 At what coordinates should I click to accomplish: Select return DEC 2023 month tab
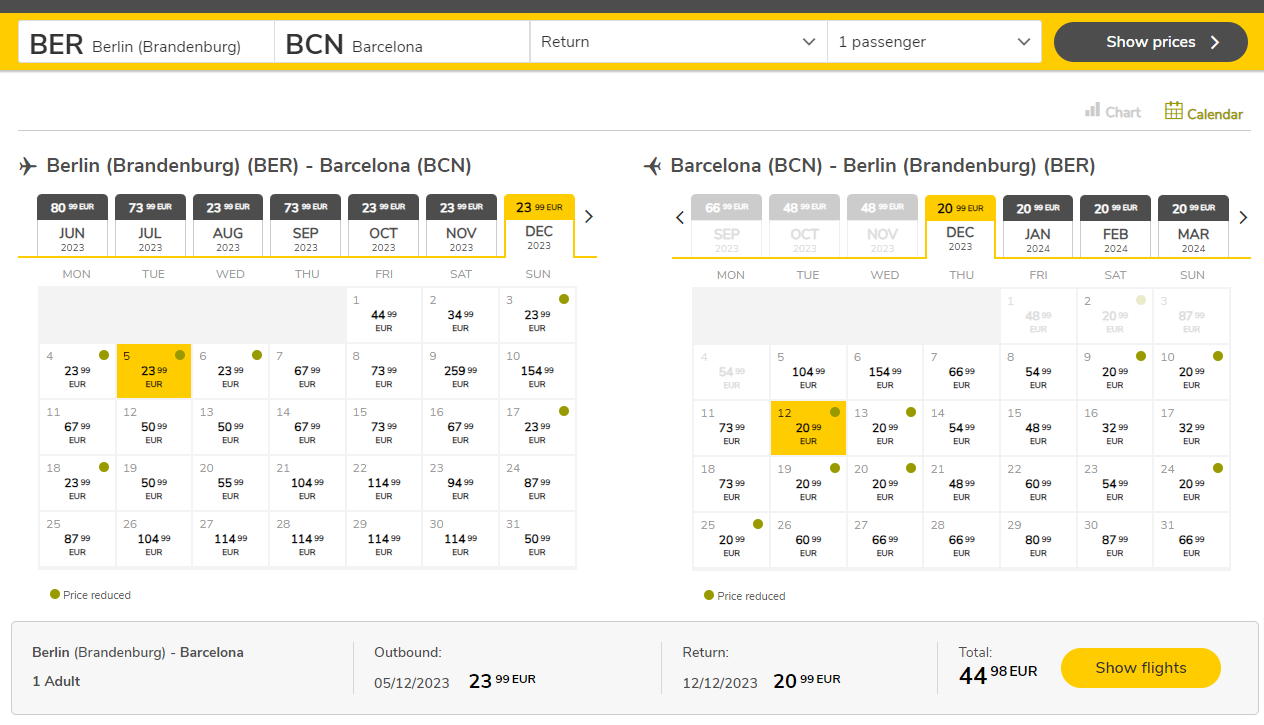960,226
